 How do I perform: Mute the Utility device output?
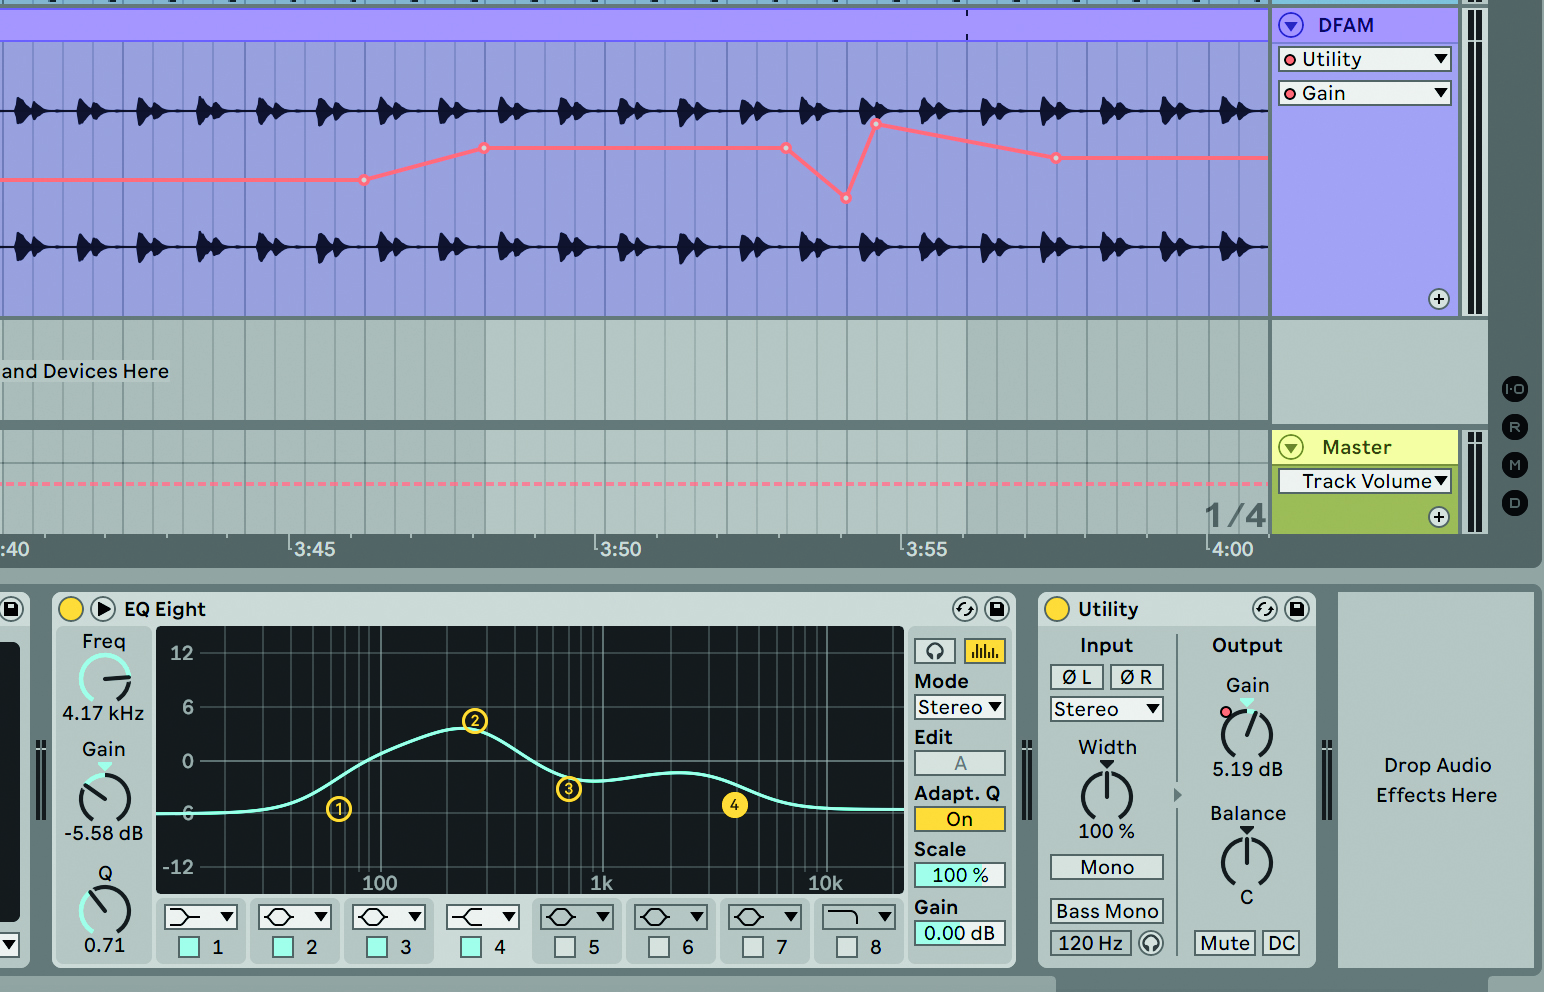pos(1224,943)
